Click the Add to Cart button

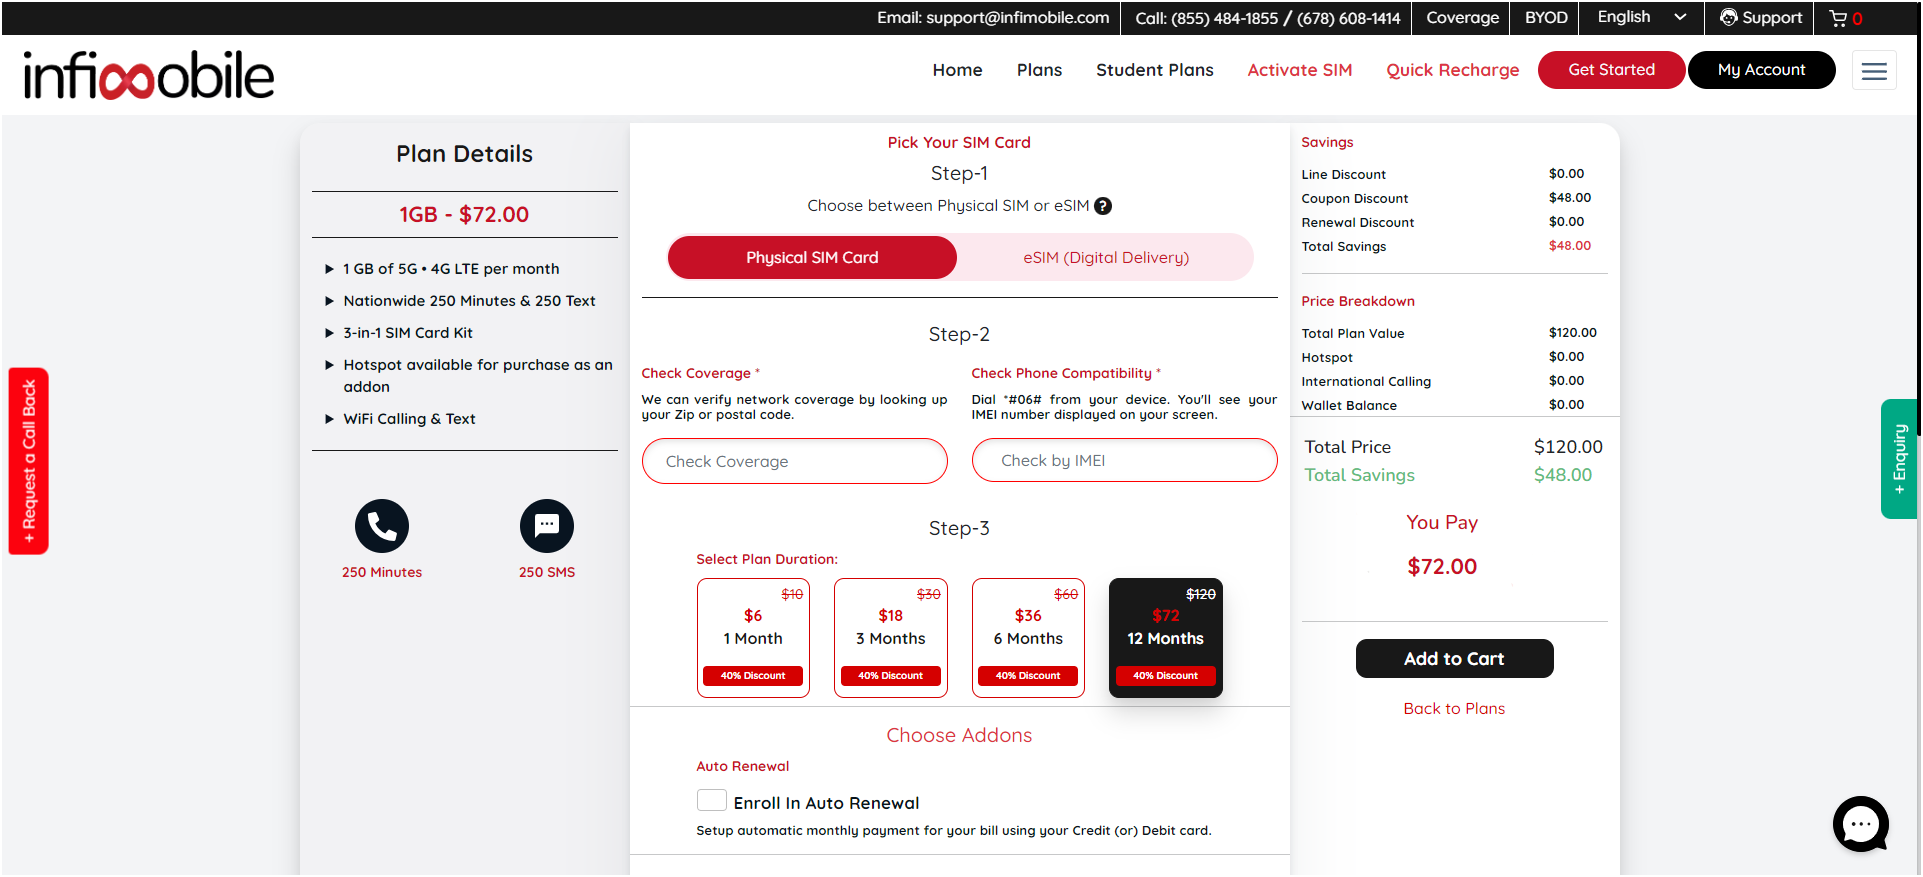1454,659
